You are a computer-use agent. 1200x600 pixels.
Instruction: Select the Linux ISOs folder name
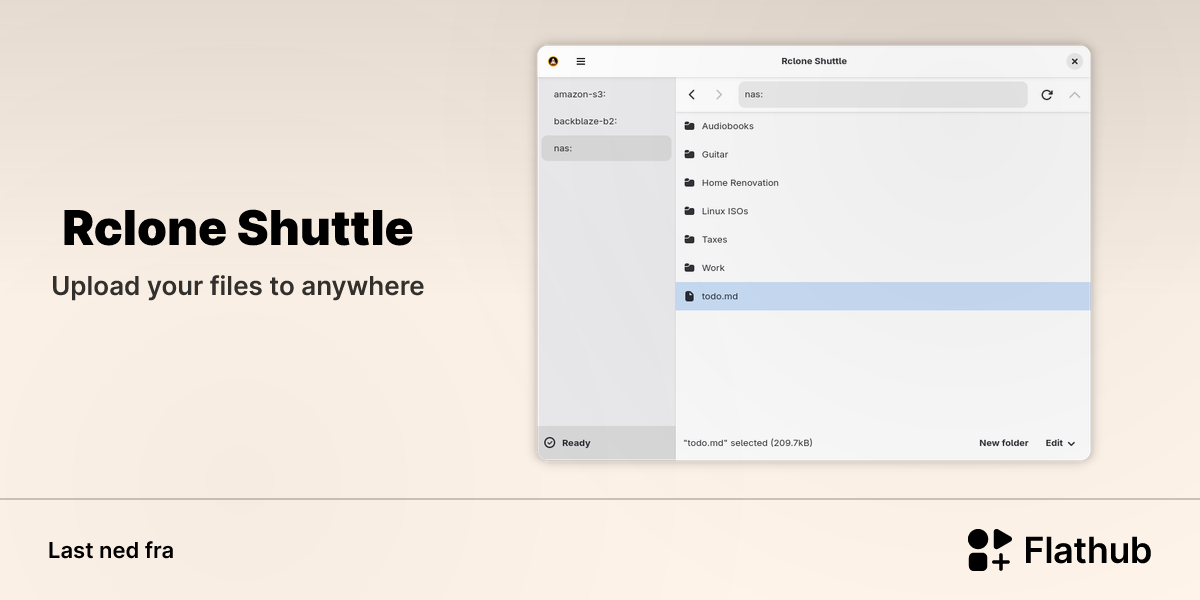coord(725,211)
